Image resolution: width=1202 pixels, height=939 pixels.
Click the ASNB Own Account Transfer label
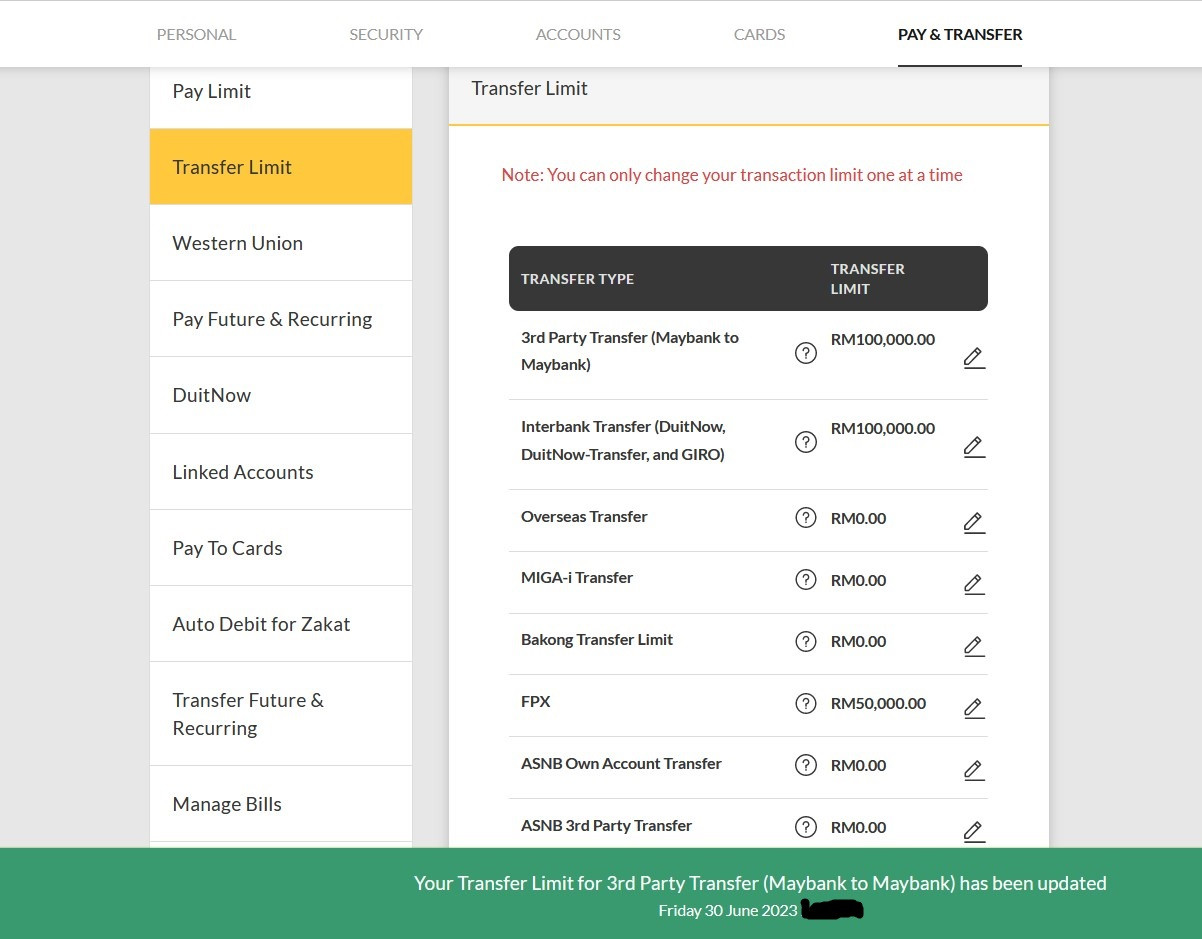(621, 764)
